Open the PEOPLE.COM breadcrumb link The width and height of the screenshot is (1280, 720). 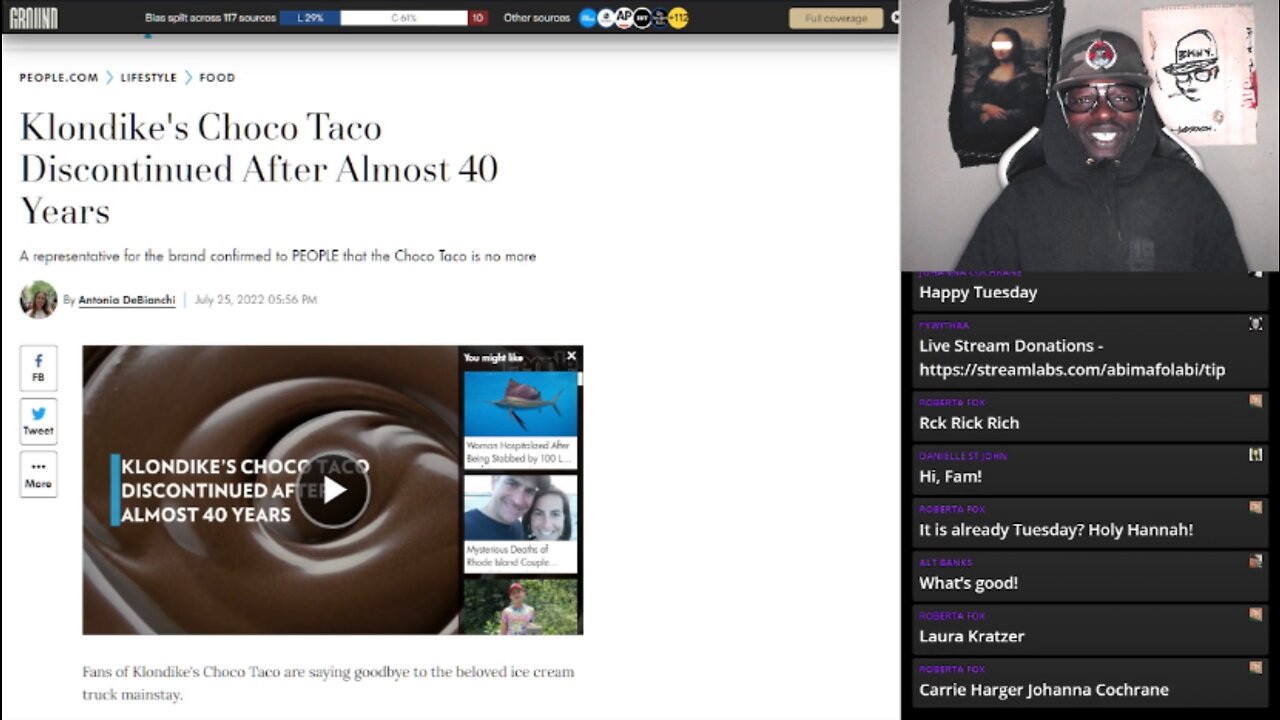tap(59, 77)
